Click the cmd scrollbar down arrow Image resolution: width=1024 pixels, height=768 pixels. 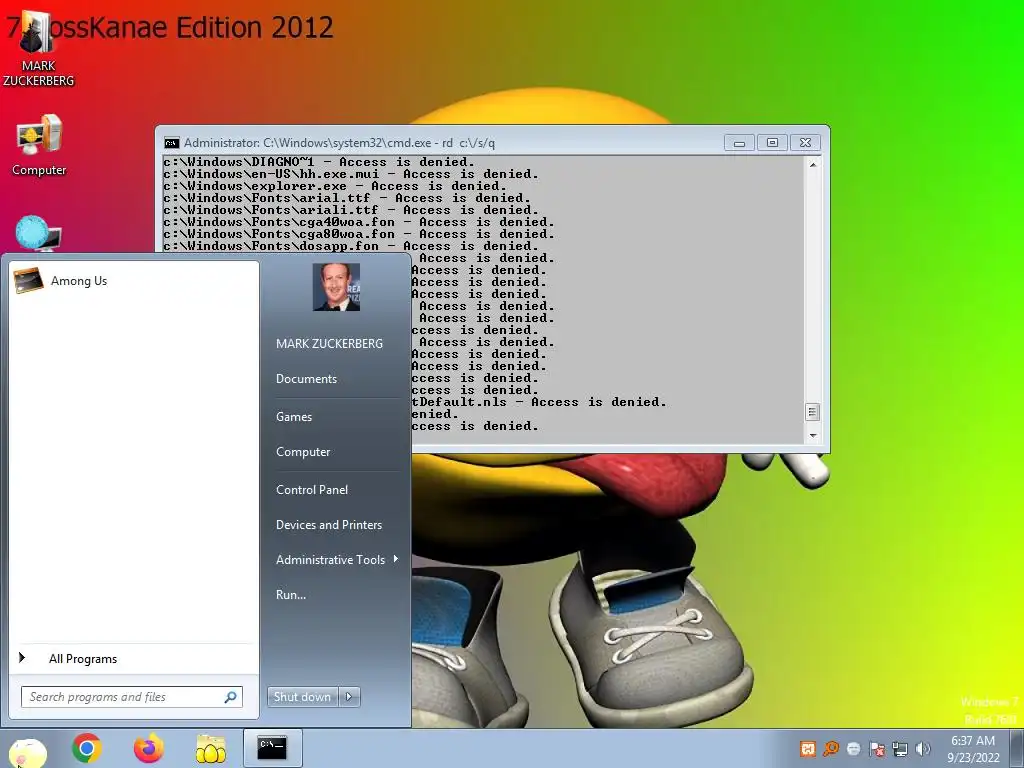point(813,435)
